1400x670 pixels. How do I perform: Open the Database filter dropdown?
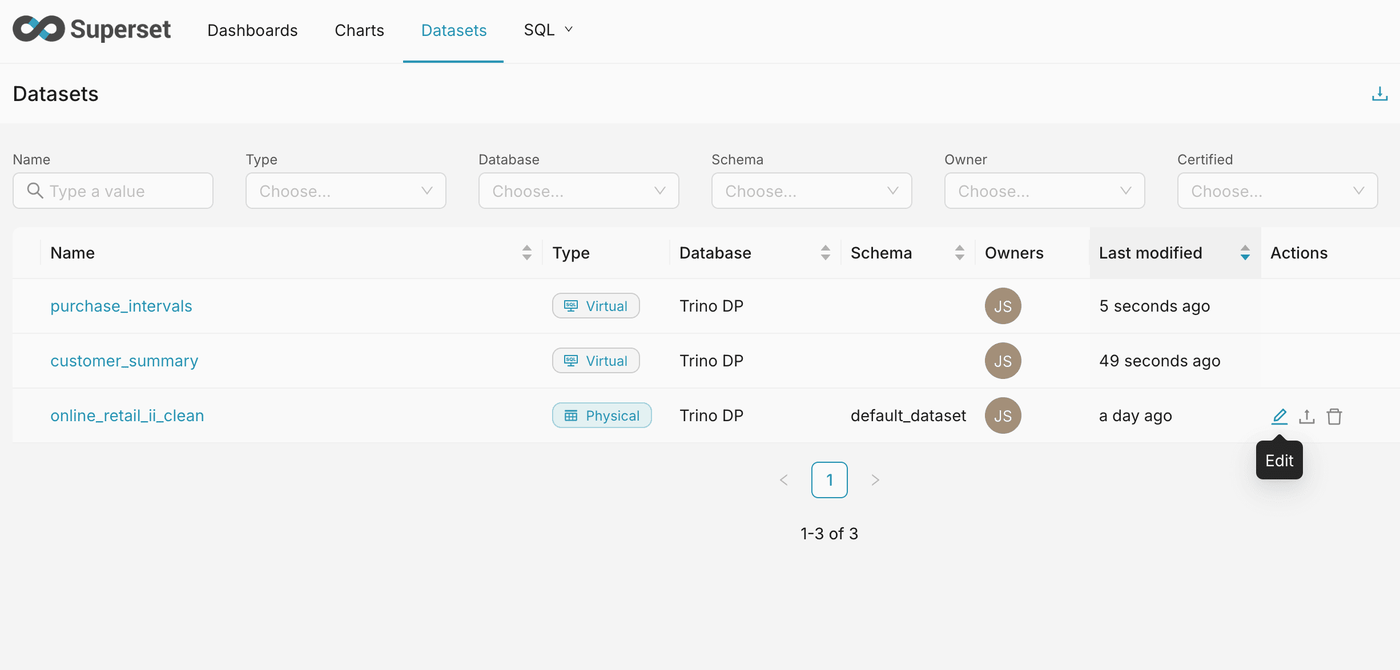tap(579, 191)
